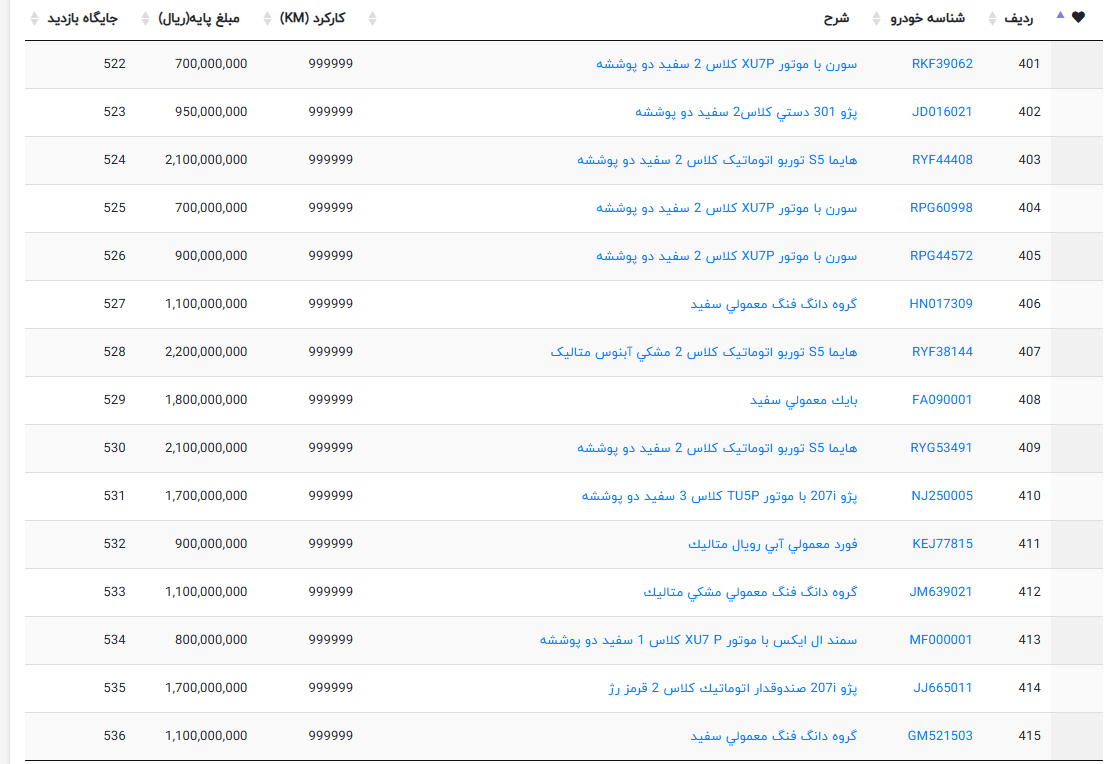Screen dimensions: 1117x764
Task: Click the heart favorites header icon
Action: tap(1078, 17)
